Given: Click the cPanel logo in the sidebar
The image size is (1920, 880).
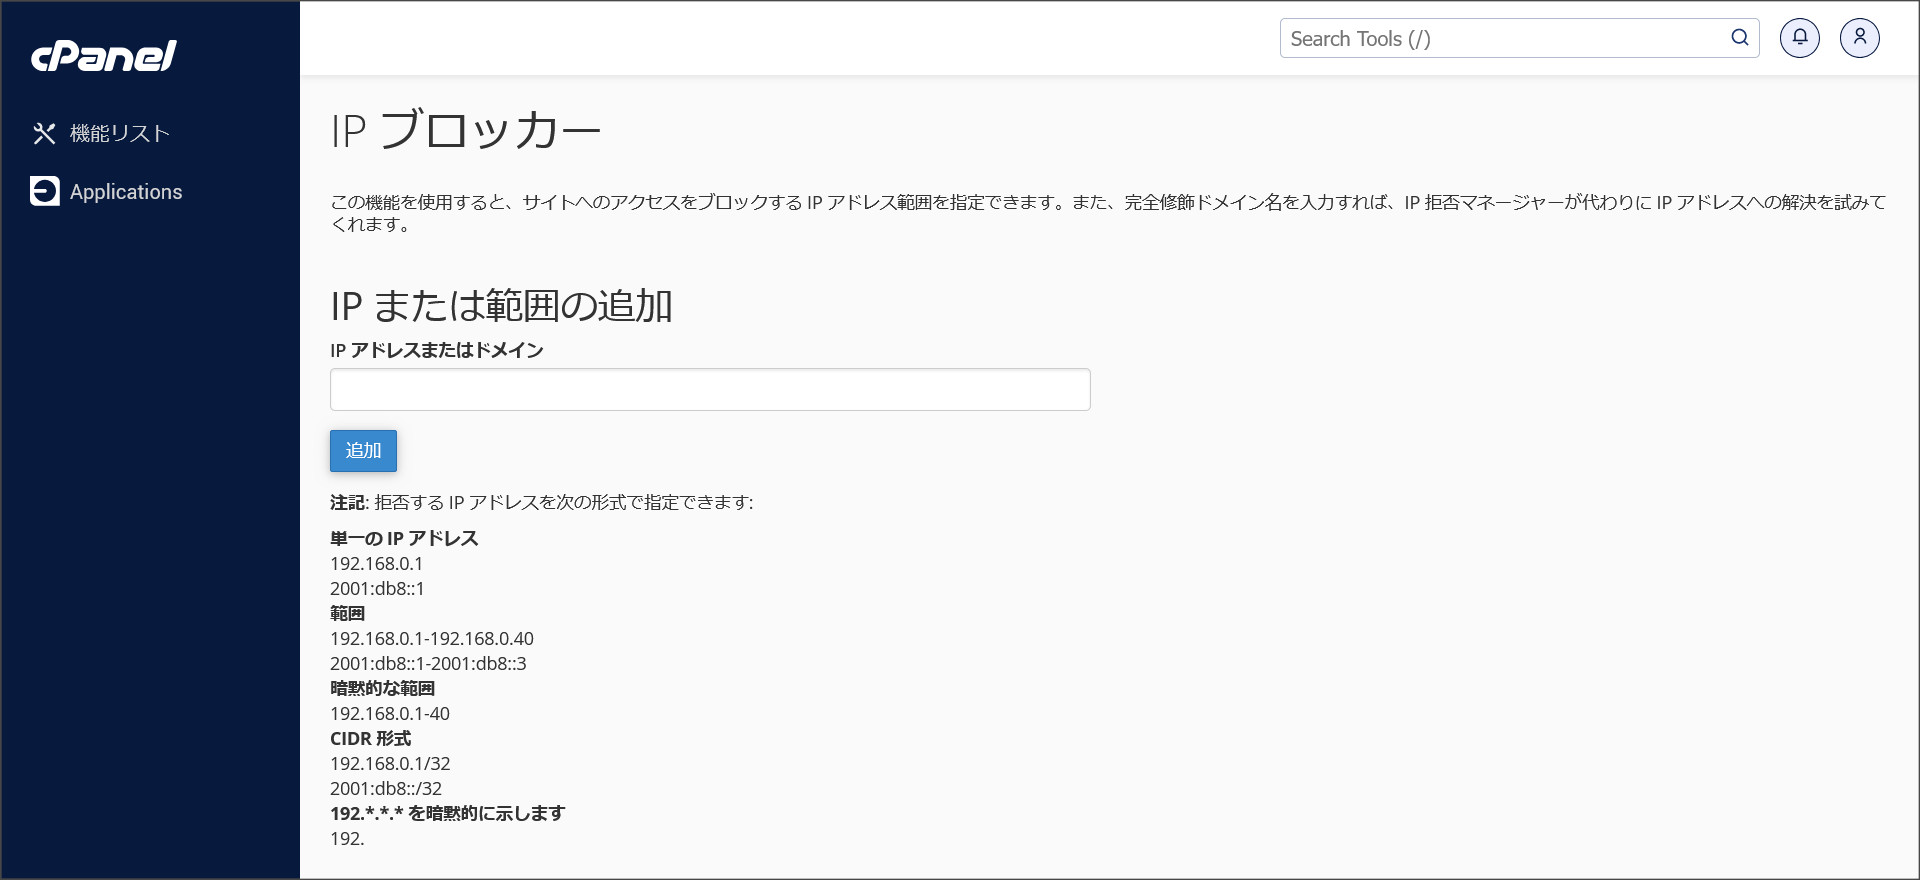Looking at the screenshot, I should click(104, 56).
